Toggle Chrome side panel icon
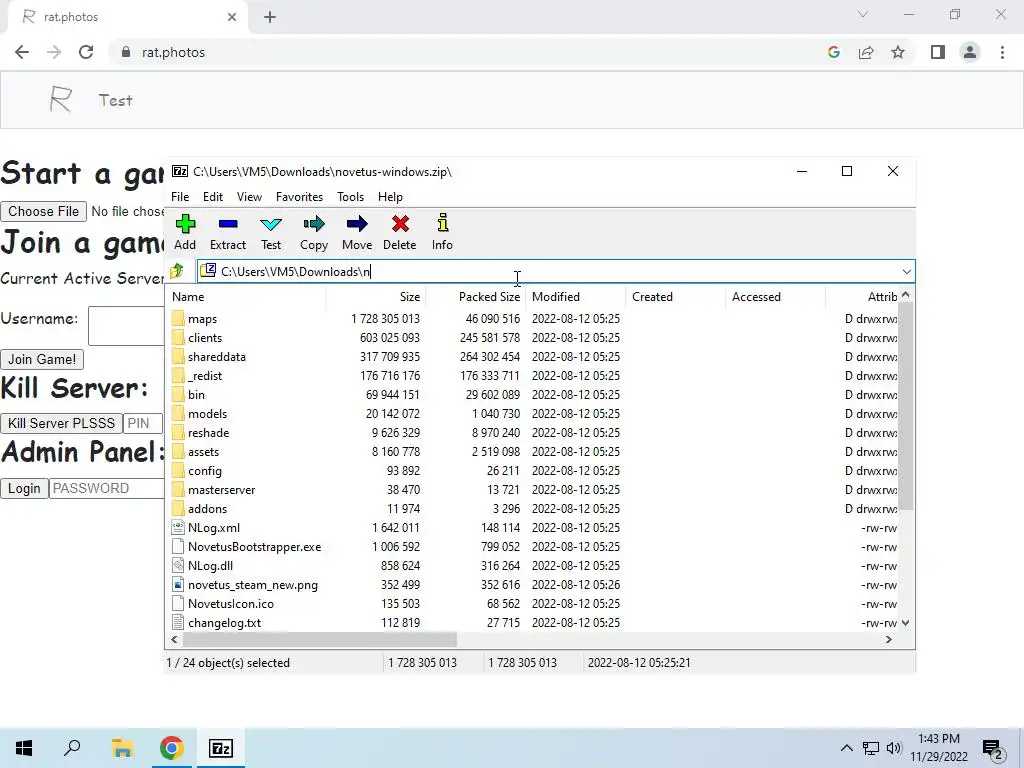The height and width of the screenshot is (768, 1024). (x=938, y=52)
